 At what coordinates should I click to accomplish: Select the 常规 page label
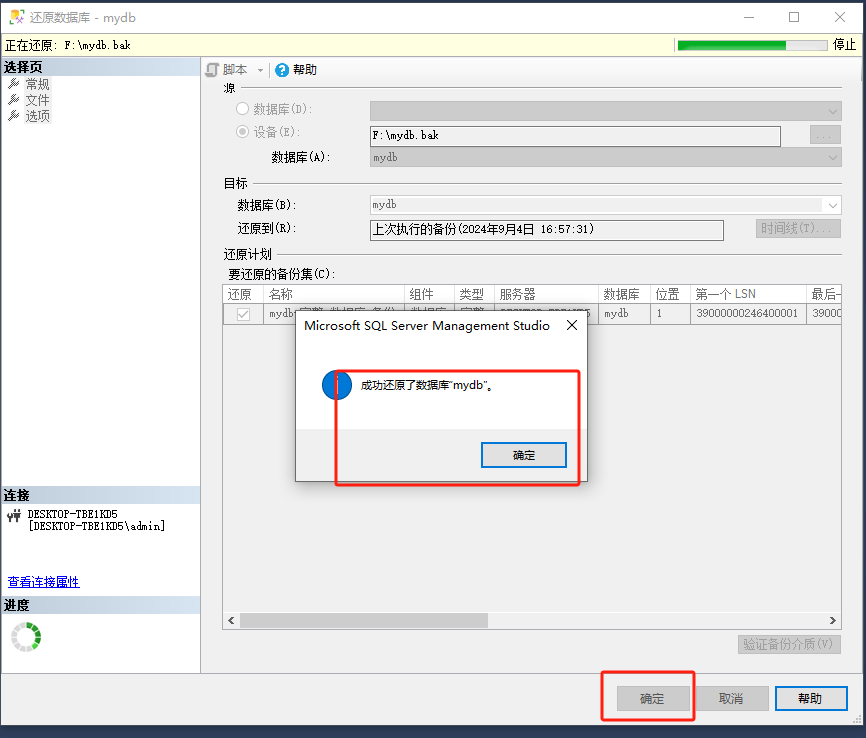(38, 84)
